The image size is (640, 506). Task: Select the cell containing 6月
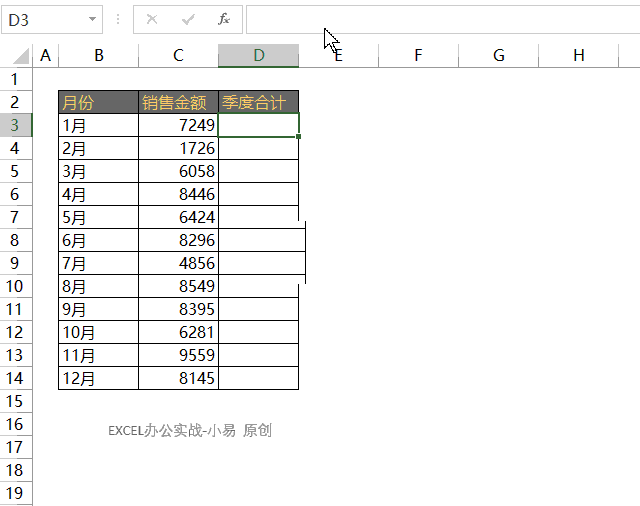[x=98, y=240]
